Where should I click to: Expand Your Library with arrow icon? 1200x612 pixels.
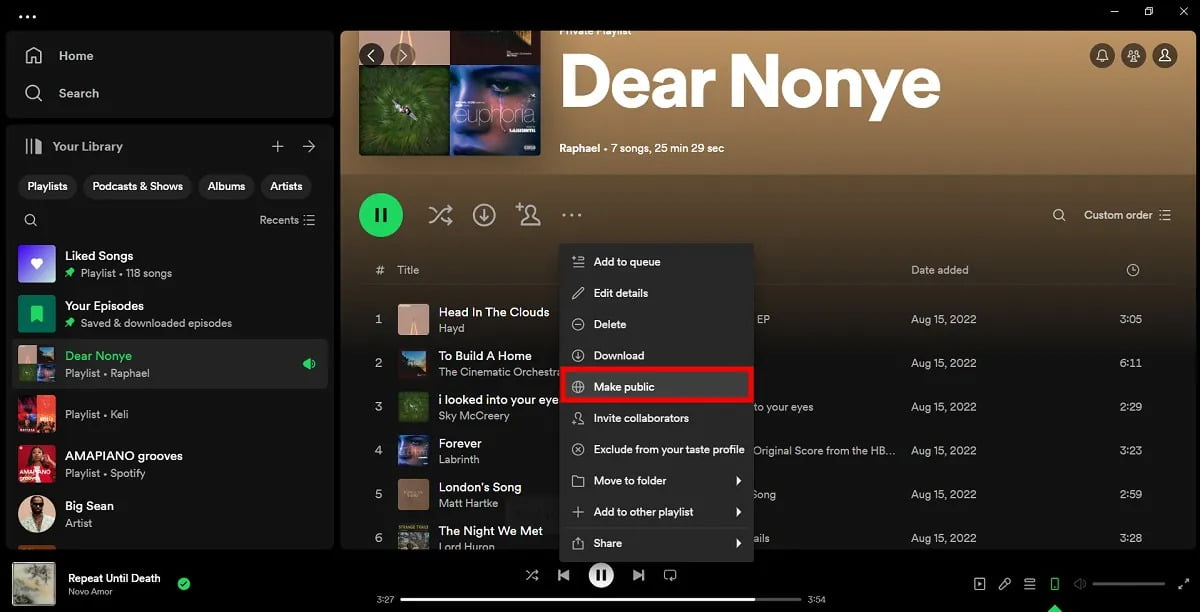point(309,146)
